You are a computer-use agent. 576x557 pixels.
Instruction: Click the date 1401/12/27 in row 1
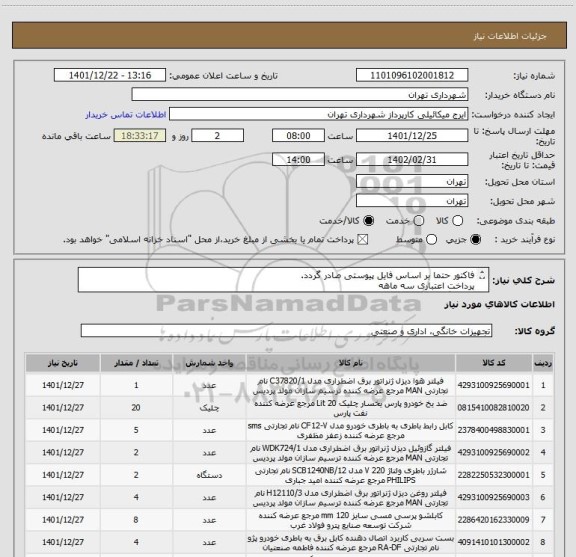62,385
